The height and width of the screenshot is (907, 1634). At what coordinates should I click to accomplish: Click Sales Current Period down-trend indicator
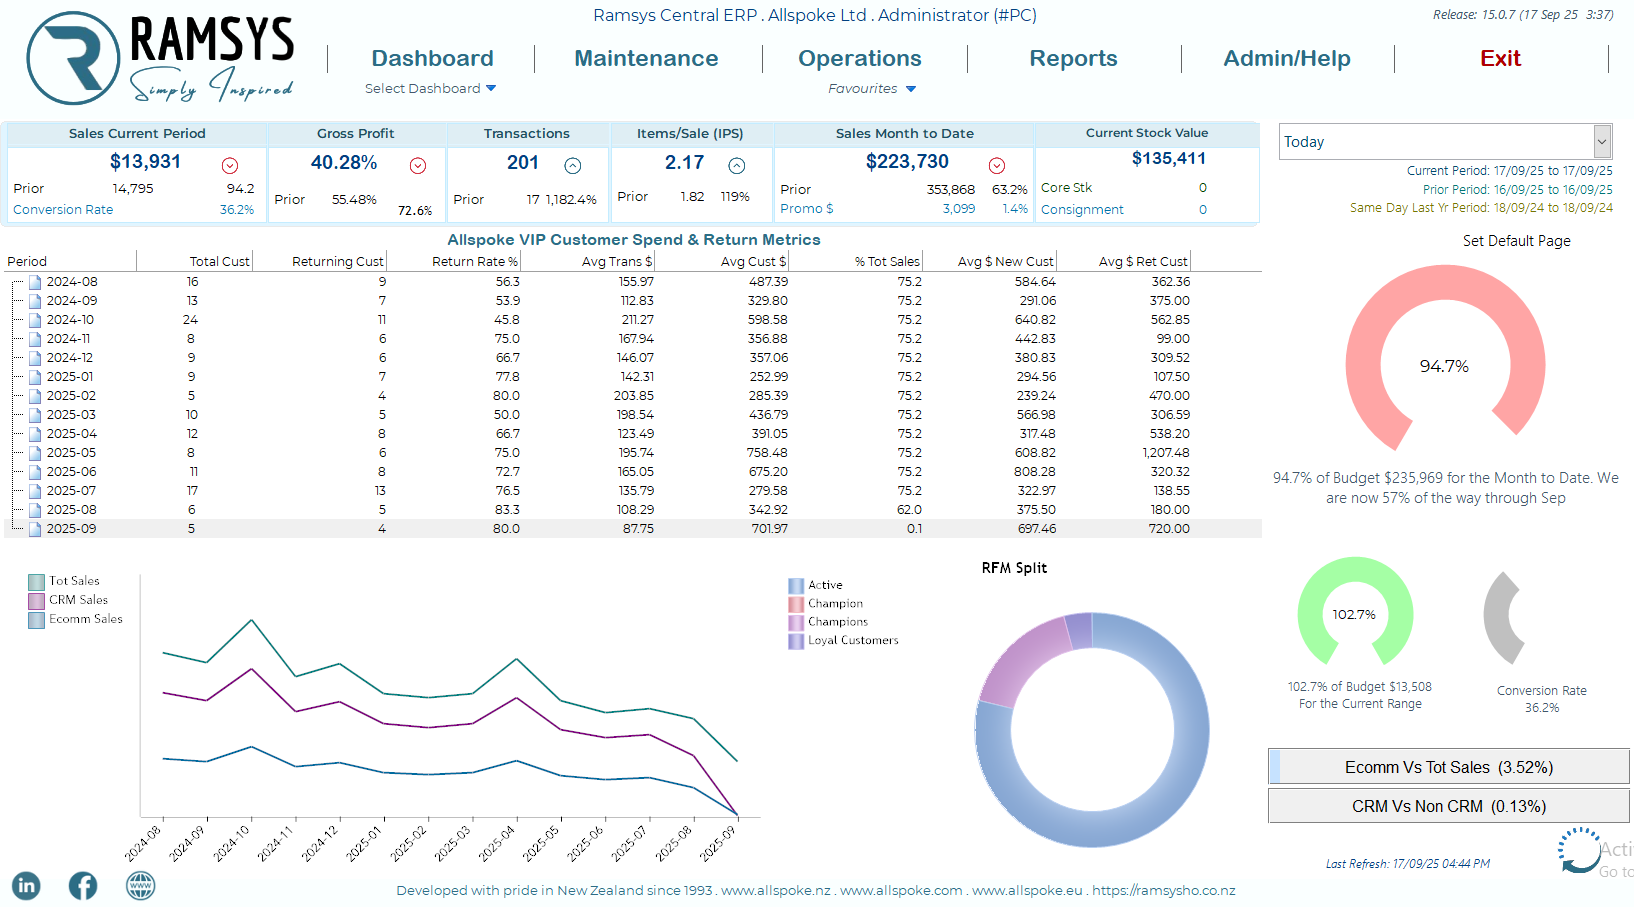pos(230,165)
